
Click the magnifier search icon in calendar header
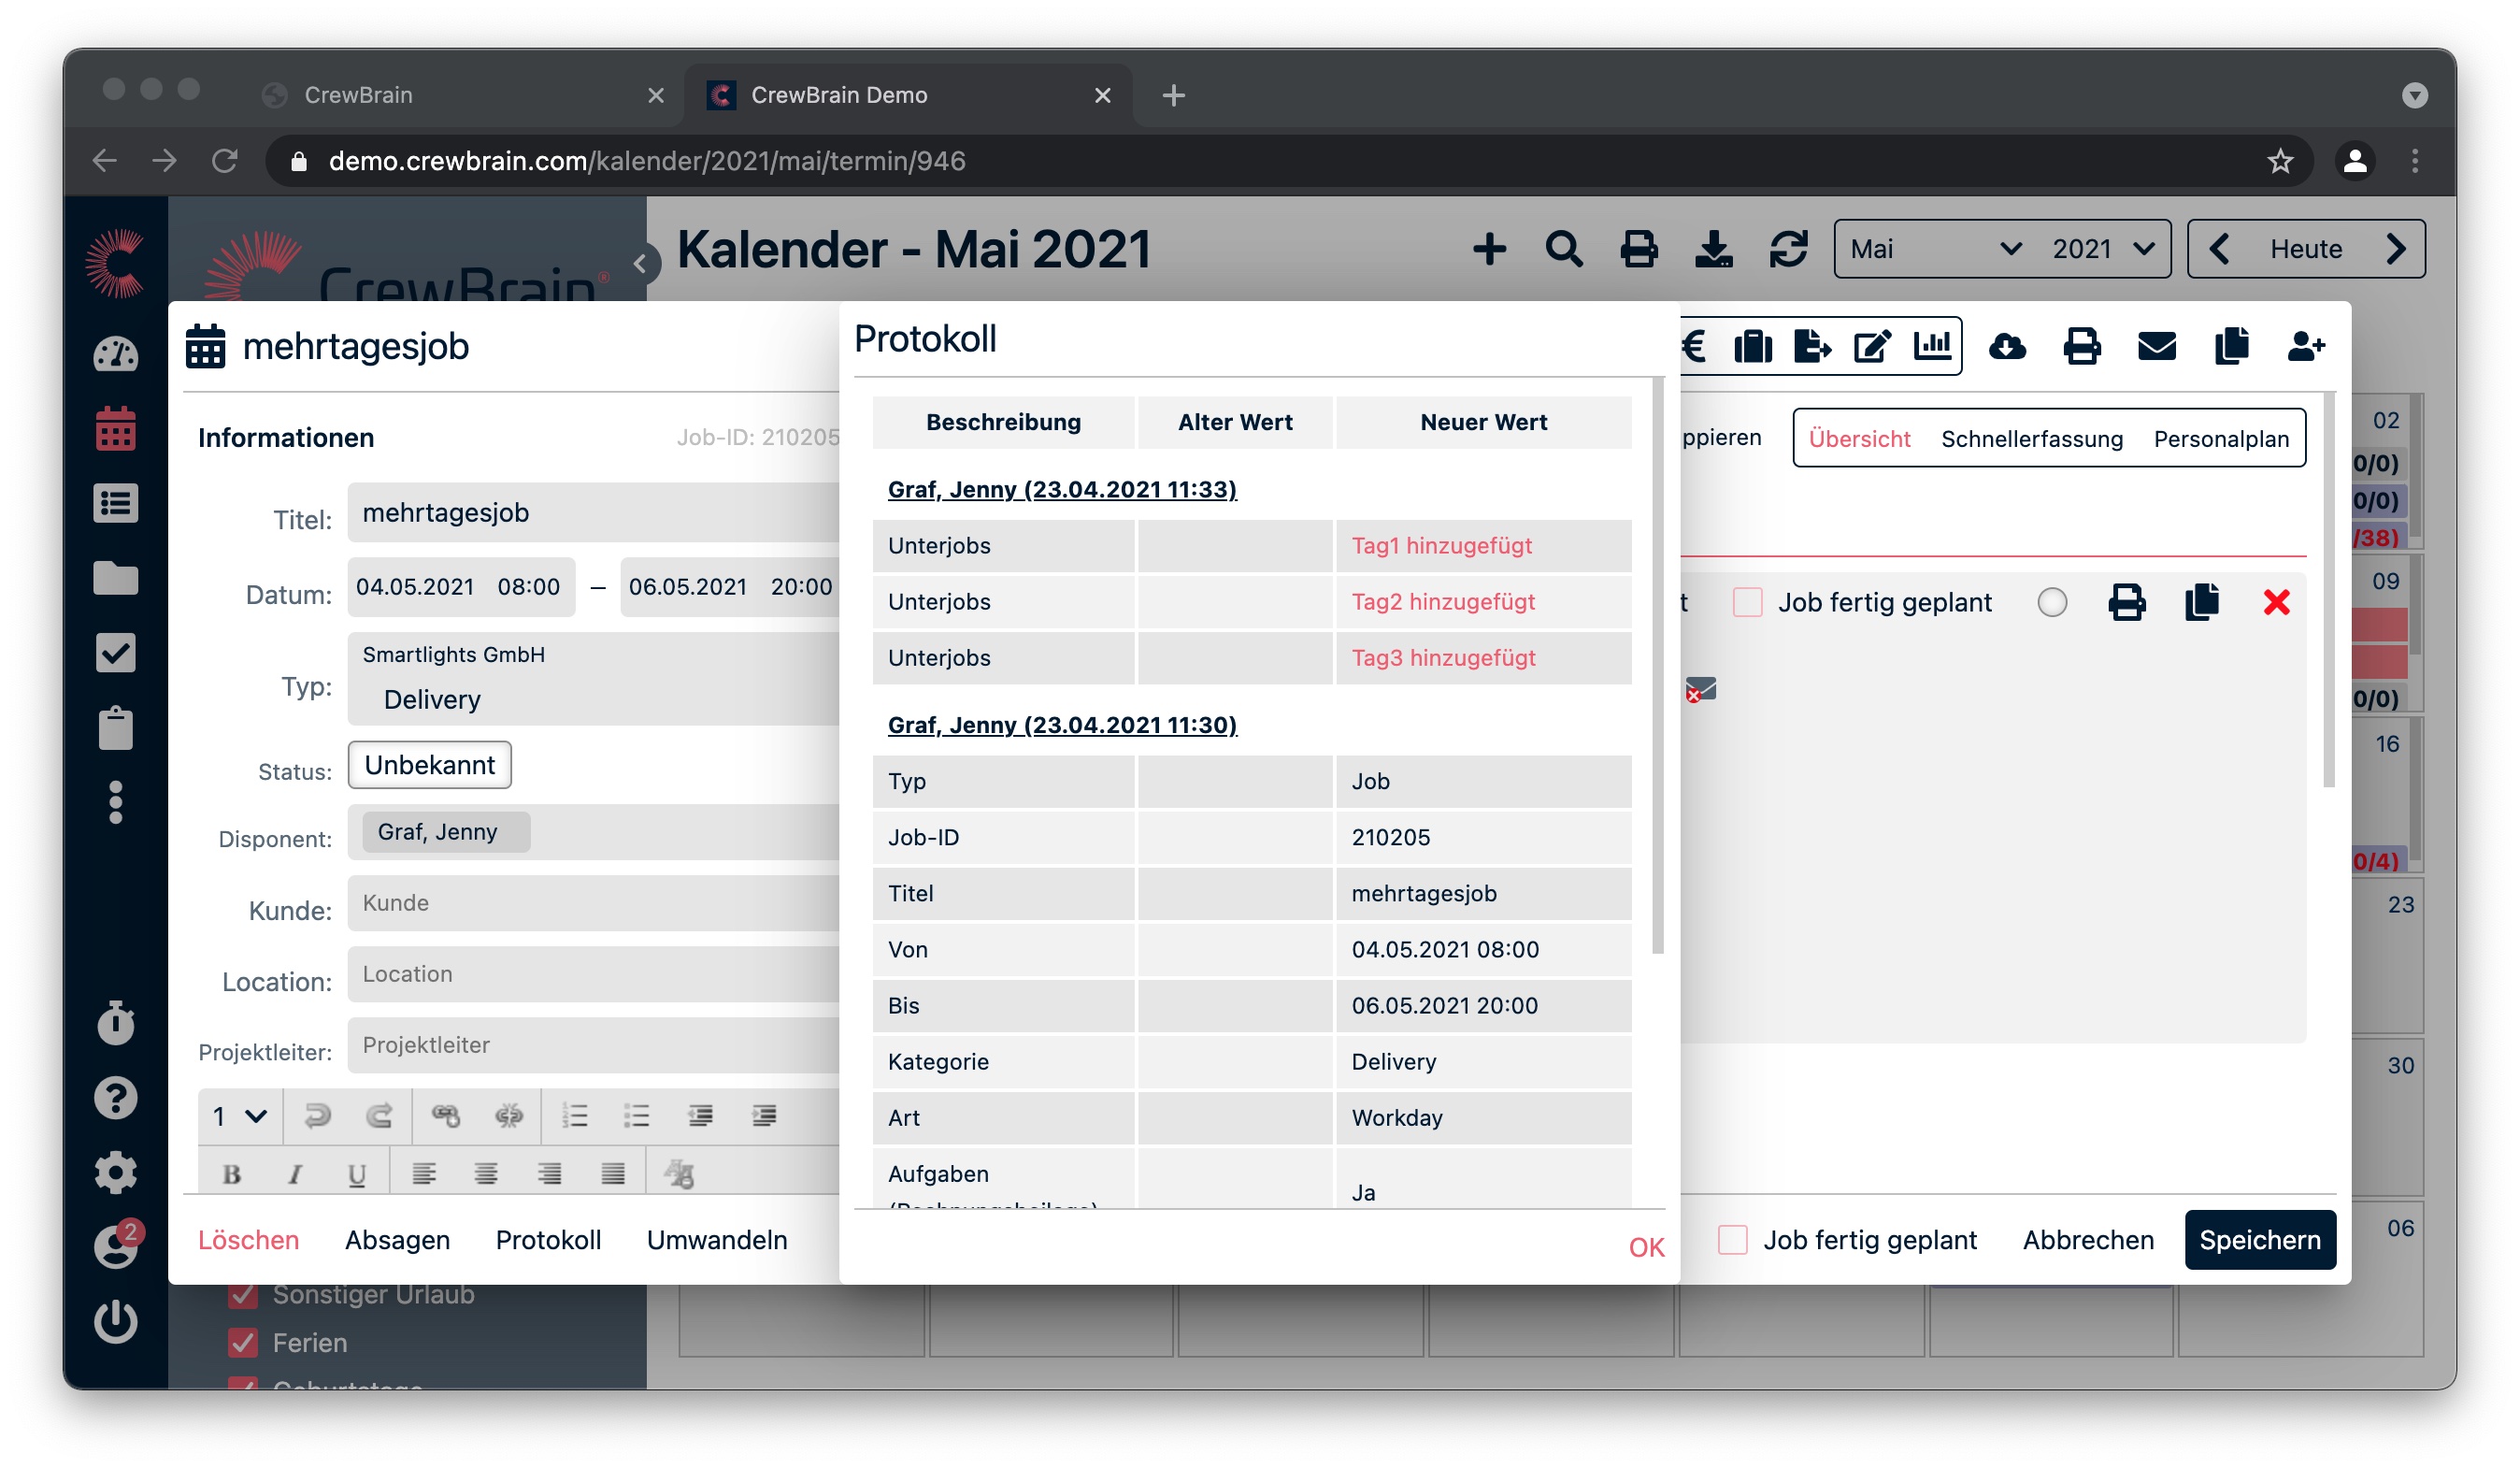pyautogui.click(x=1563, y=248)
